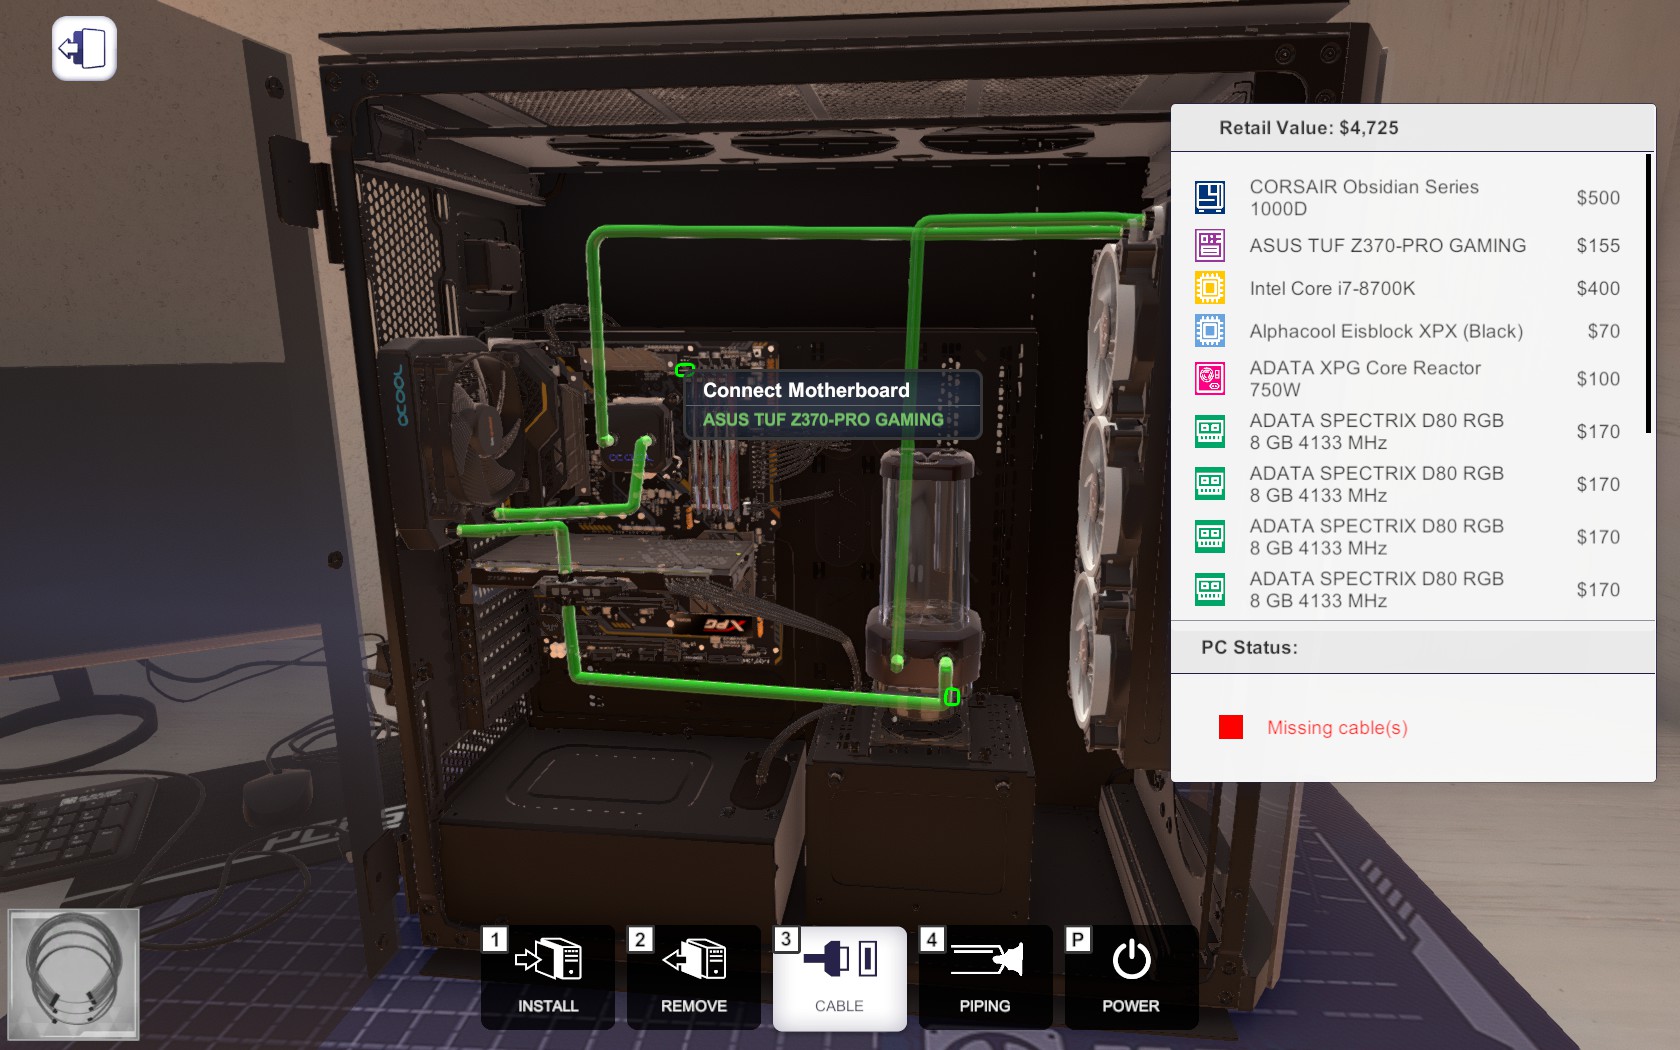Choose Intel Core i7-8700K in parts list

(1332, 288)
